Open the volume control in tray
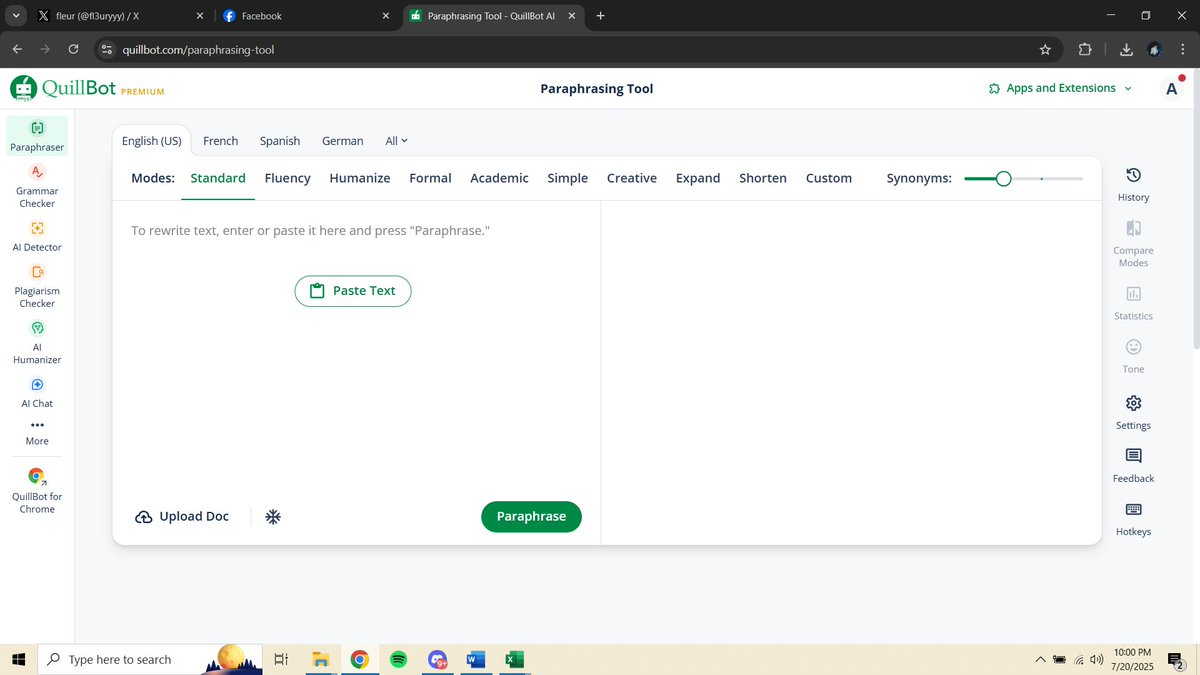The width and height of the screenshot is (1200, 675). 1097,660
